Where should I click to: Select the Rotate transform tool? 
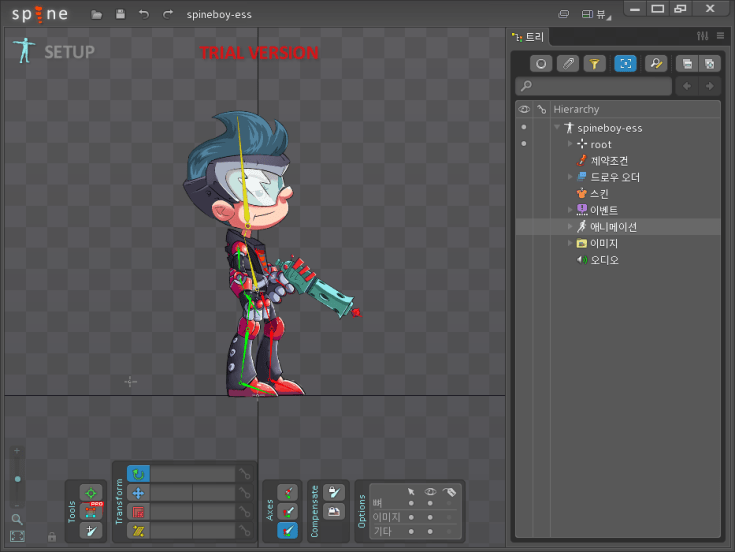(138, 474)
